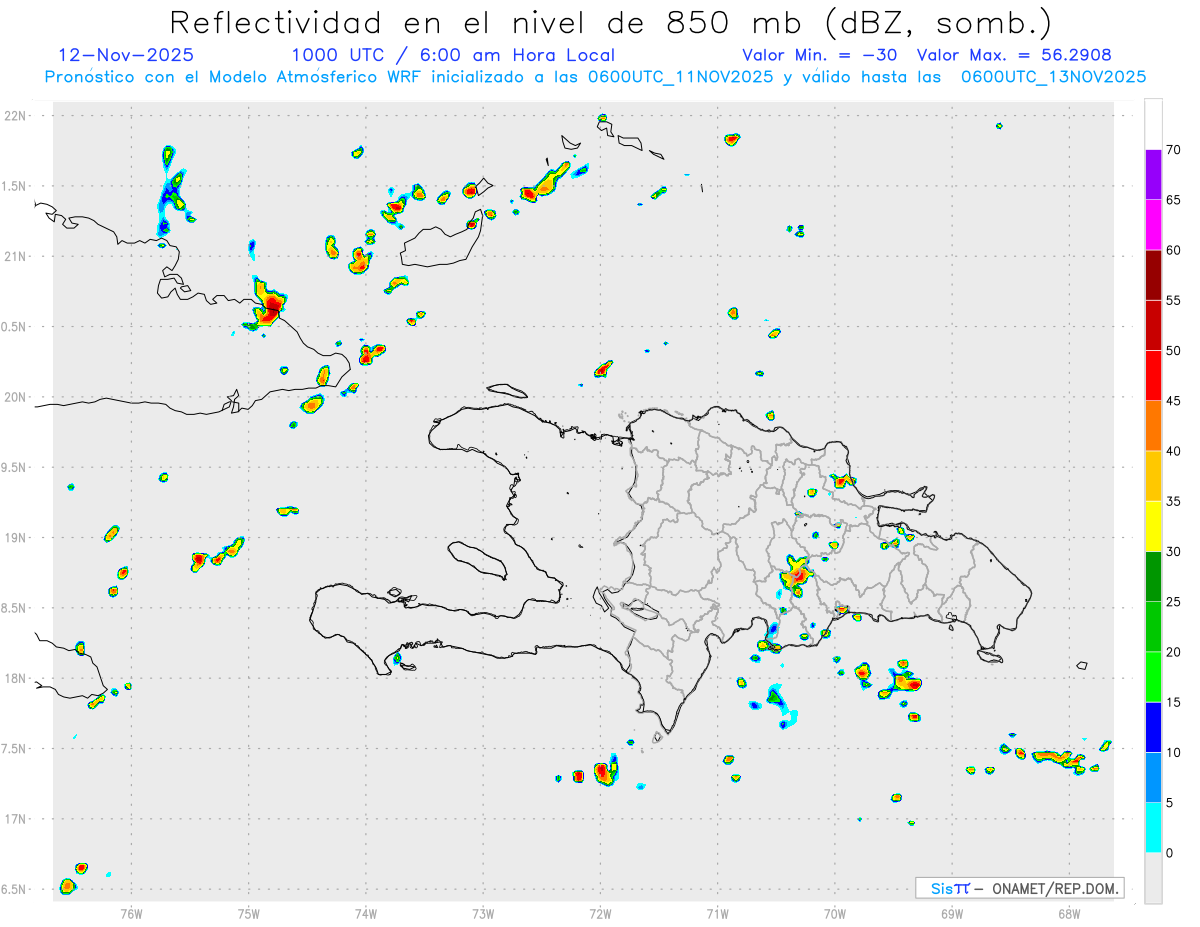Click the colorbar tick label "35"
Screen dimensions: 1200x927
click(1173, 501)
